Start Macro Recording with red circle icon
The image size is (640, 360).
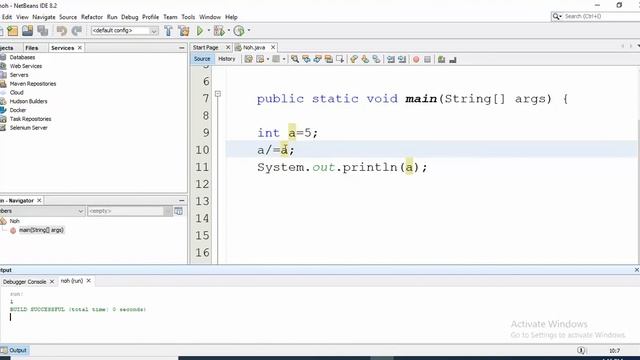coord(416,60)
